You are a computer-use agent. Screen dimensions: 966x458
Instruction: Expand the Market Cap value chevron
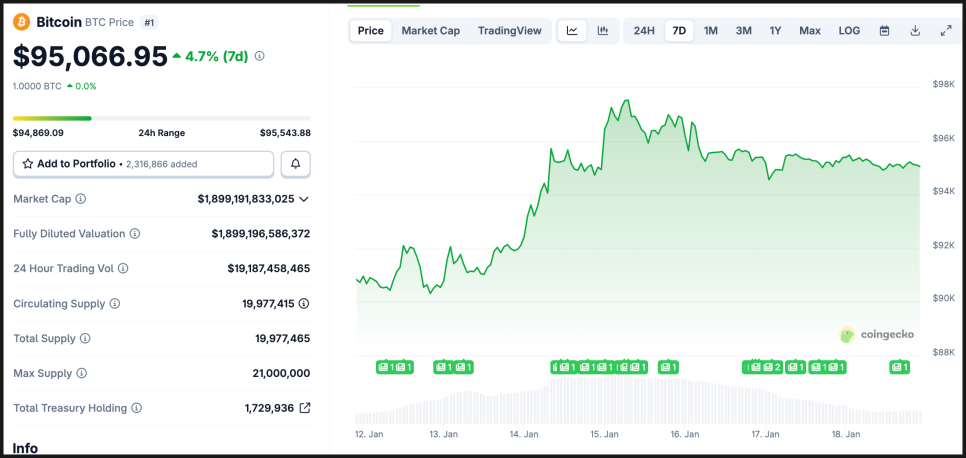[304, 199]
